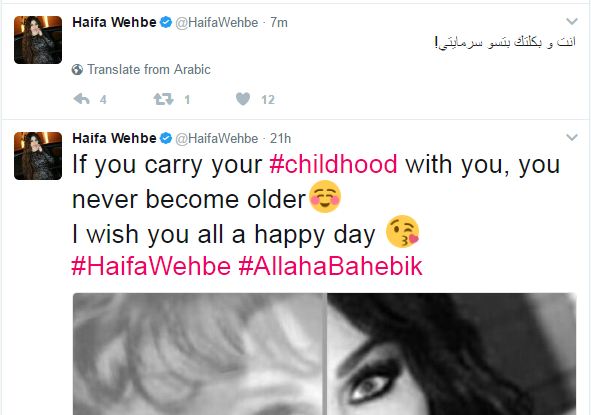Image resolution: width=591 pixels, height=415 pixels.
Task: Click Translate from Arabic link
Action: point(149,70)
